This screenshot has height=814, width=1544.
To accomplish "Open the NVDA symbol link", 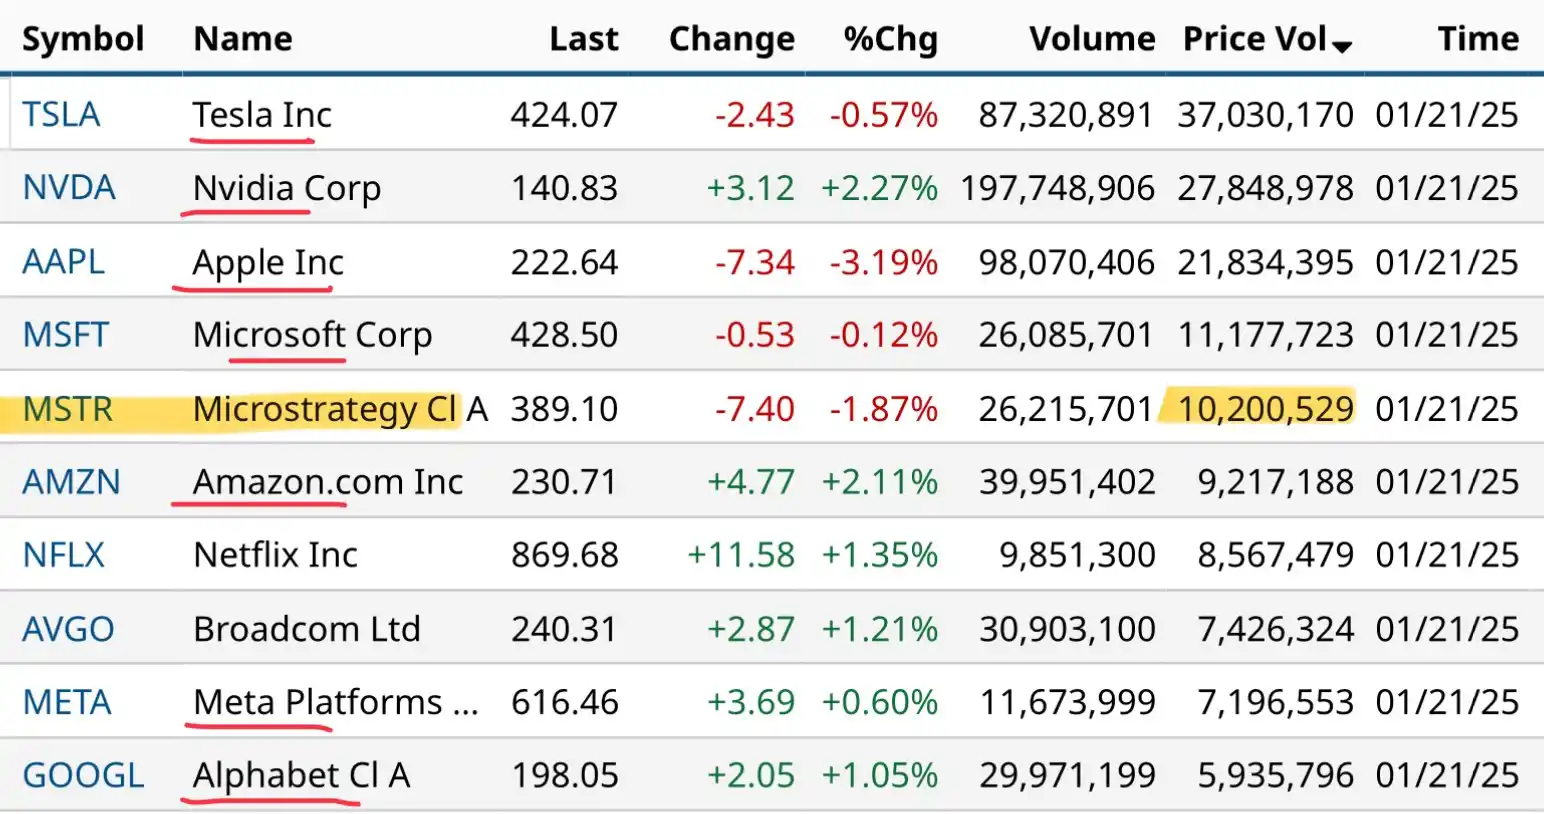I will (x=69, y=188).
